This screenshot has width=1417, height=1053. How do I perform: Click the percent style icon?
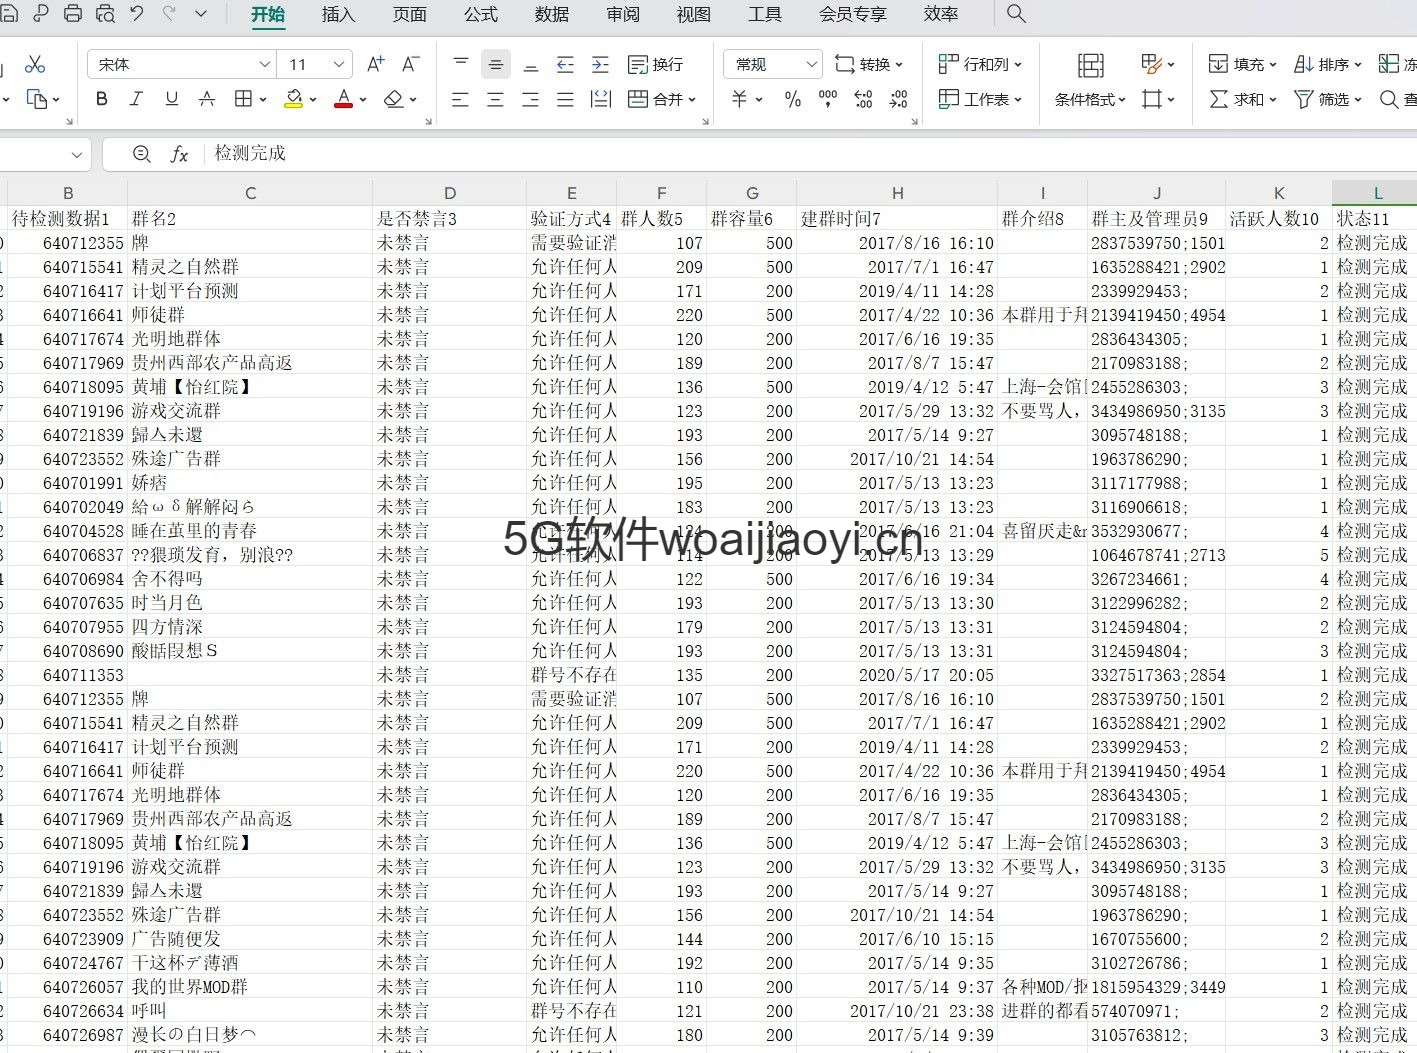pos(793,99)
